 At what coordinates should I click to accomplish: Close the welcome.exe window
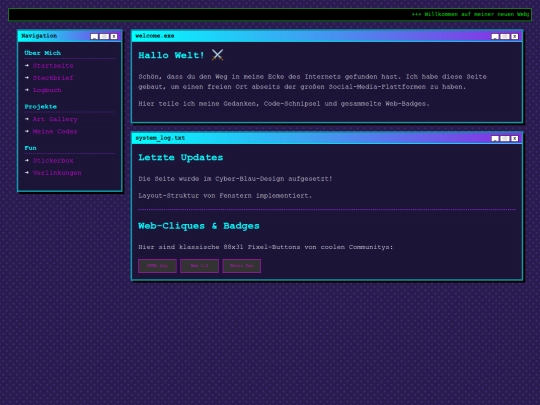click(515, 37)
